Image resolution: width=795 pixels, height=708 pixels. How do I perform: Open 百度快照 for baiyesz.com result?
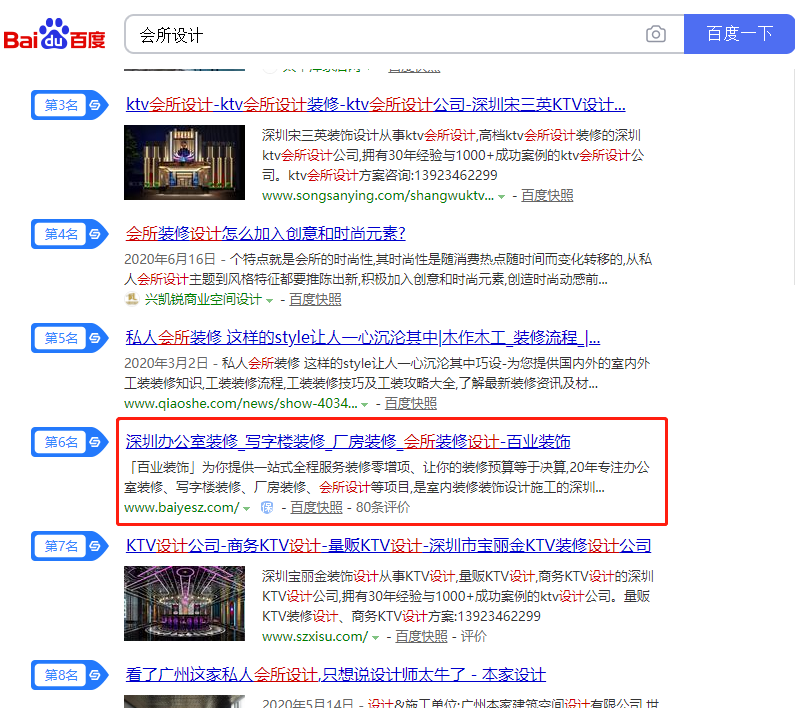tap(316, 508)
